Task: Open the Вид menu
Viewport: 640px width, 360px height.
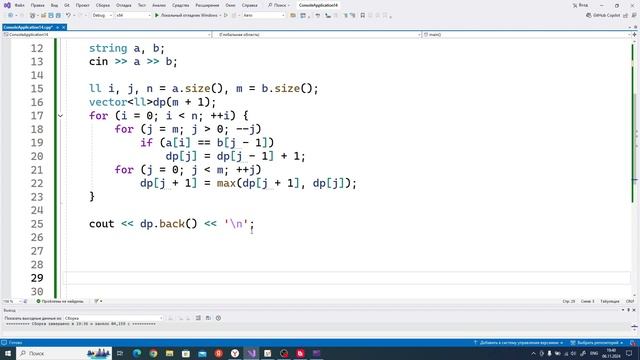Action: click(54, 5)
